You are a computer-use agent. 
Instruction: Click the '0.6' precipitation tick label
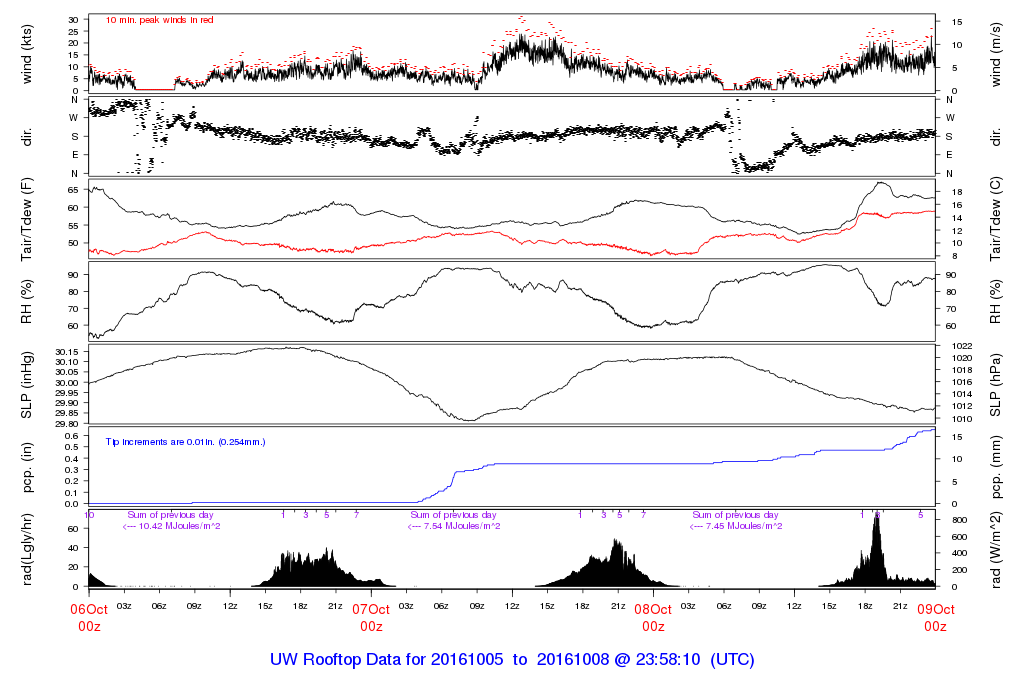72,436
